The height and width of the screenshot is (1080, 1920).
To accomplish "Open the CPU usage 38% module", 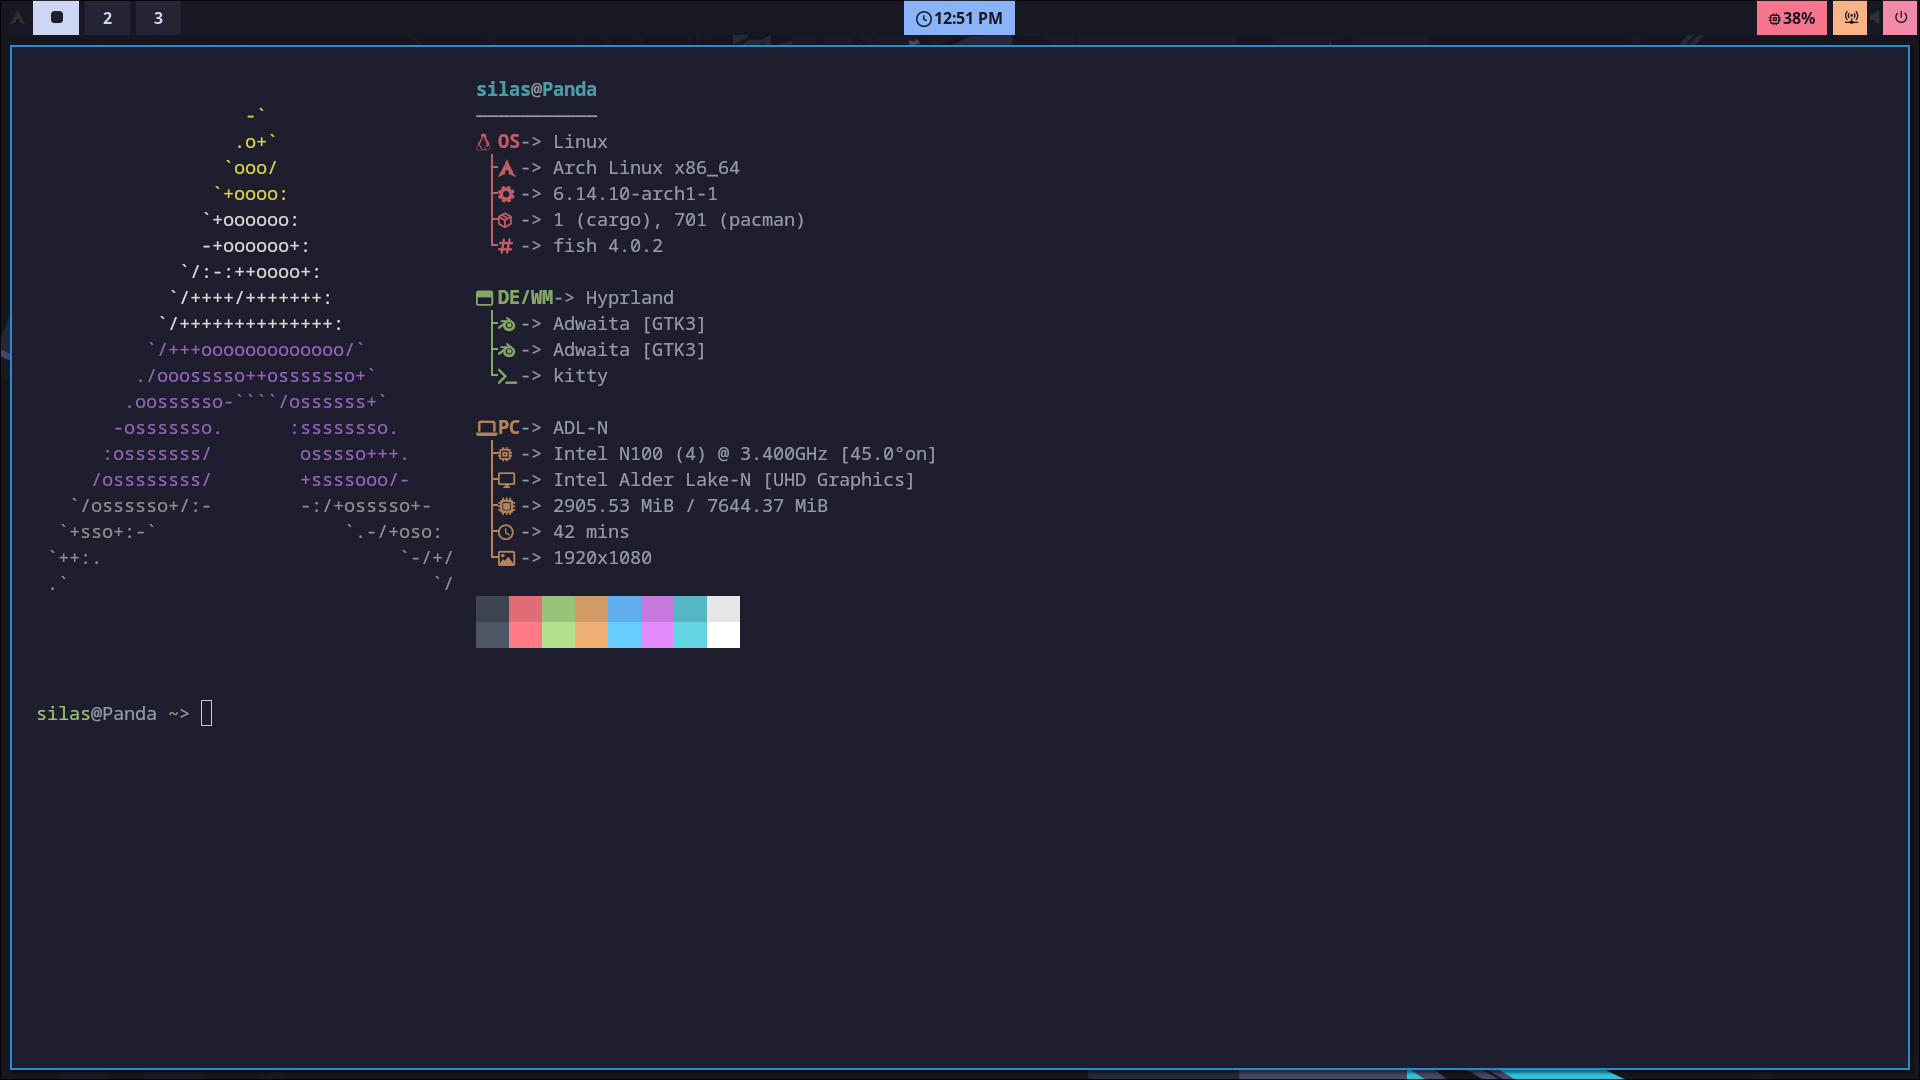I will click(1791, 18).
